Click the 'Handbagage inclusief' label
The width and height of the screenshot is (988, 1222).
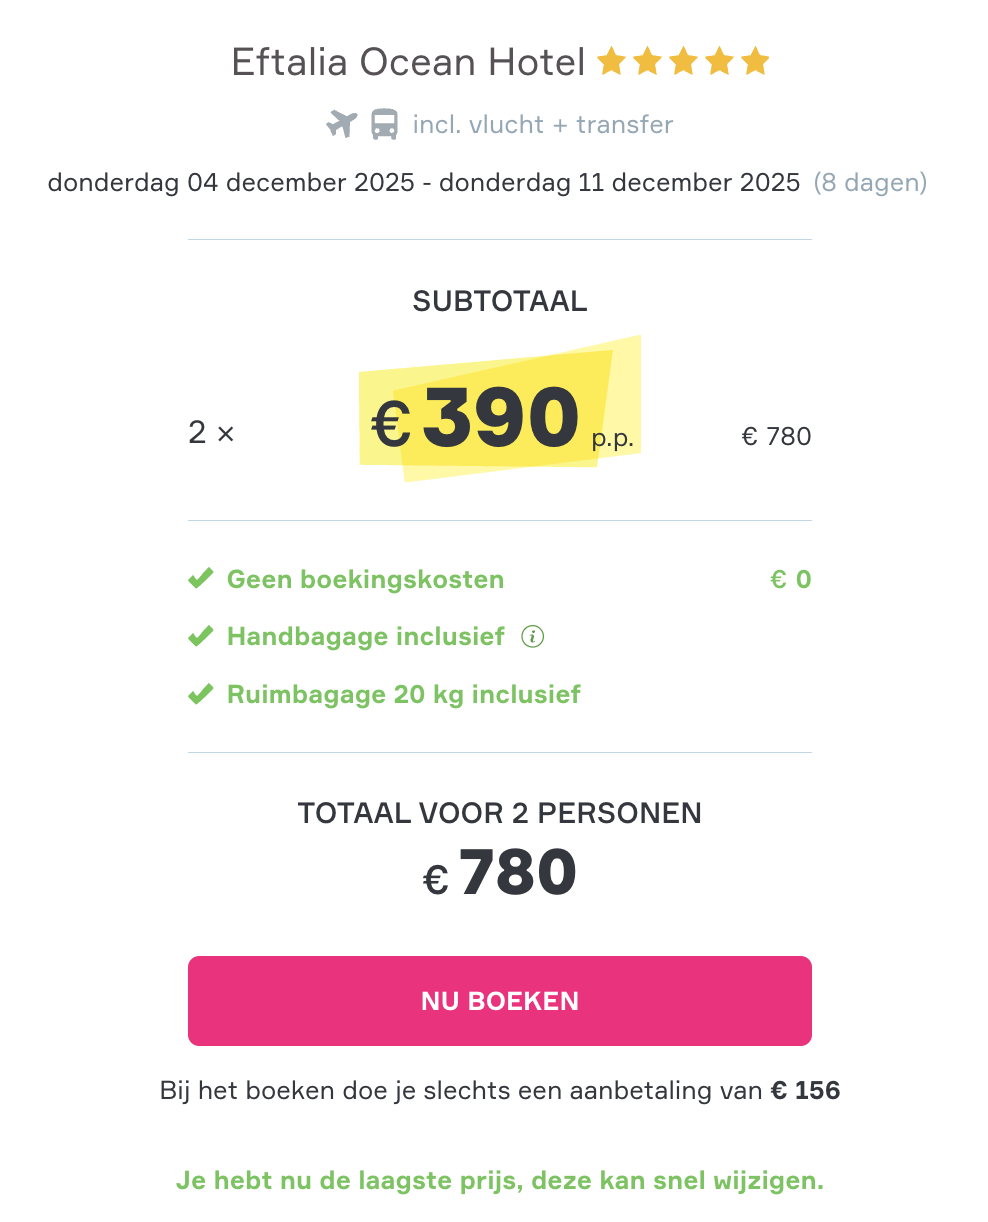pos(365,637)
